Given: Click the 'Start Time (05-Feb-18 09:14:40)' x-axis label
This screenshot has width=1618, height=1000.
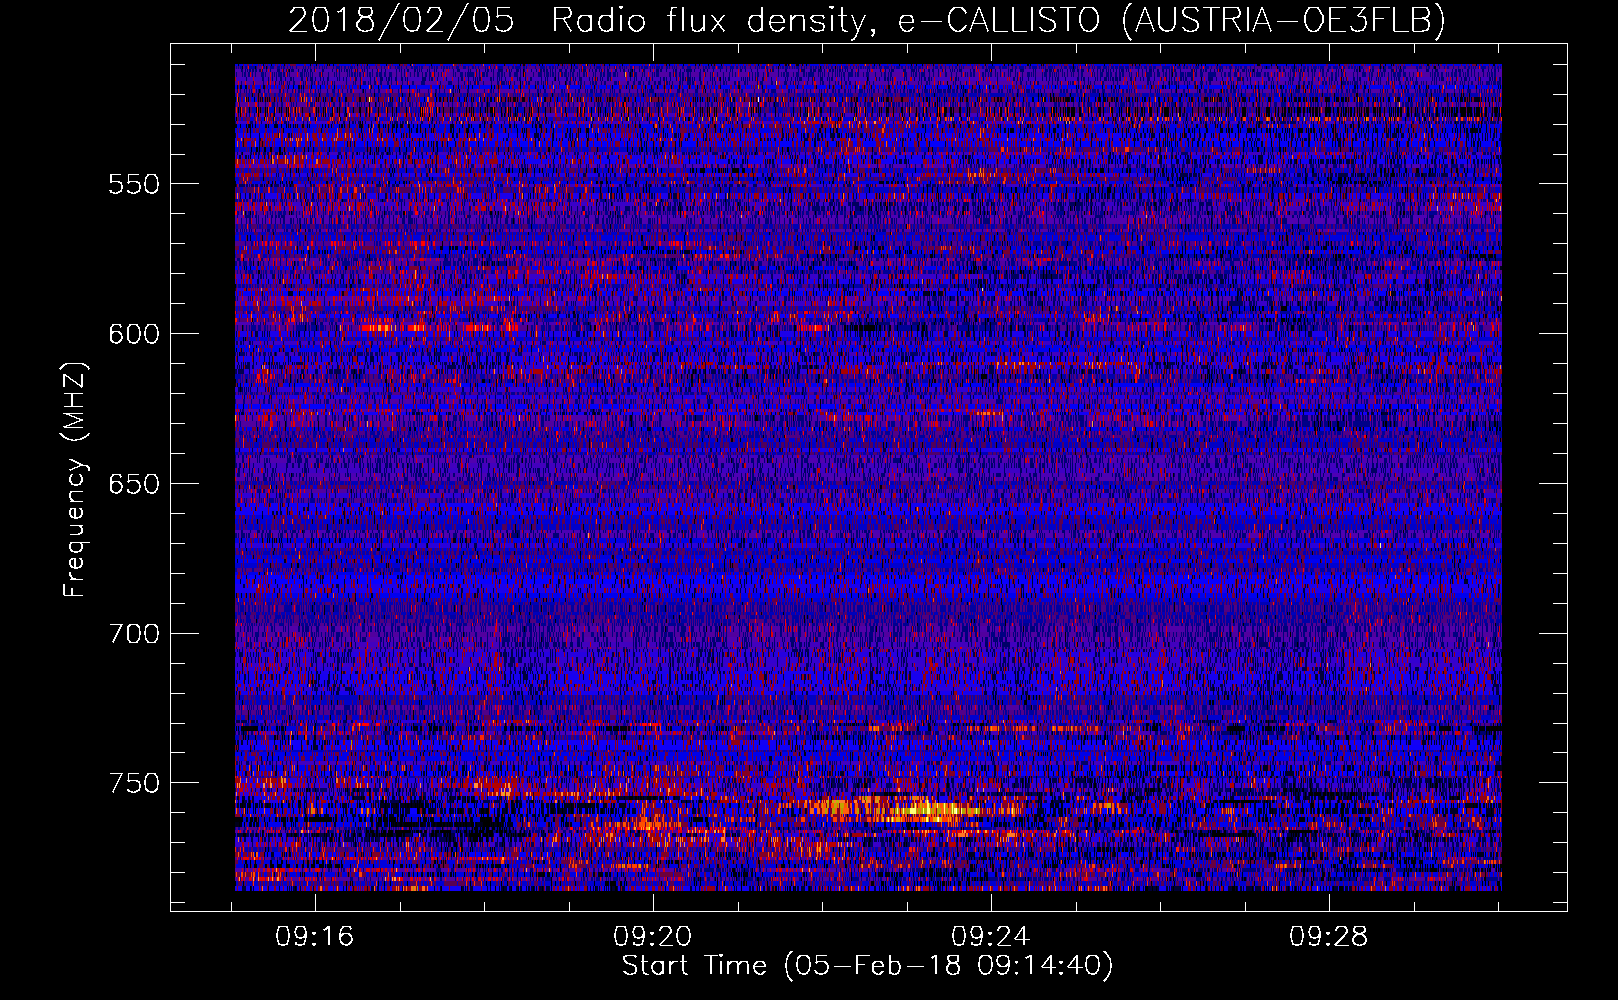Looking at the screenshot, I should (x=867, y=966).
